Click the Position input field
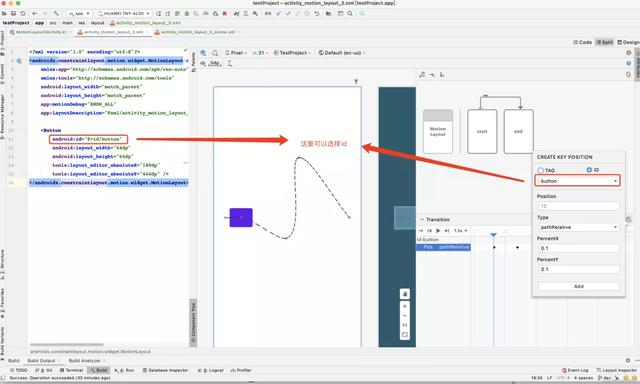Viewport: 640px width, 384px height. [578, 206]
